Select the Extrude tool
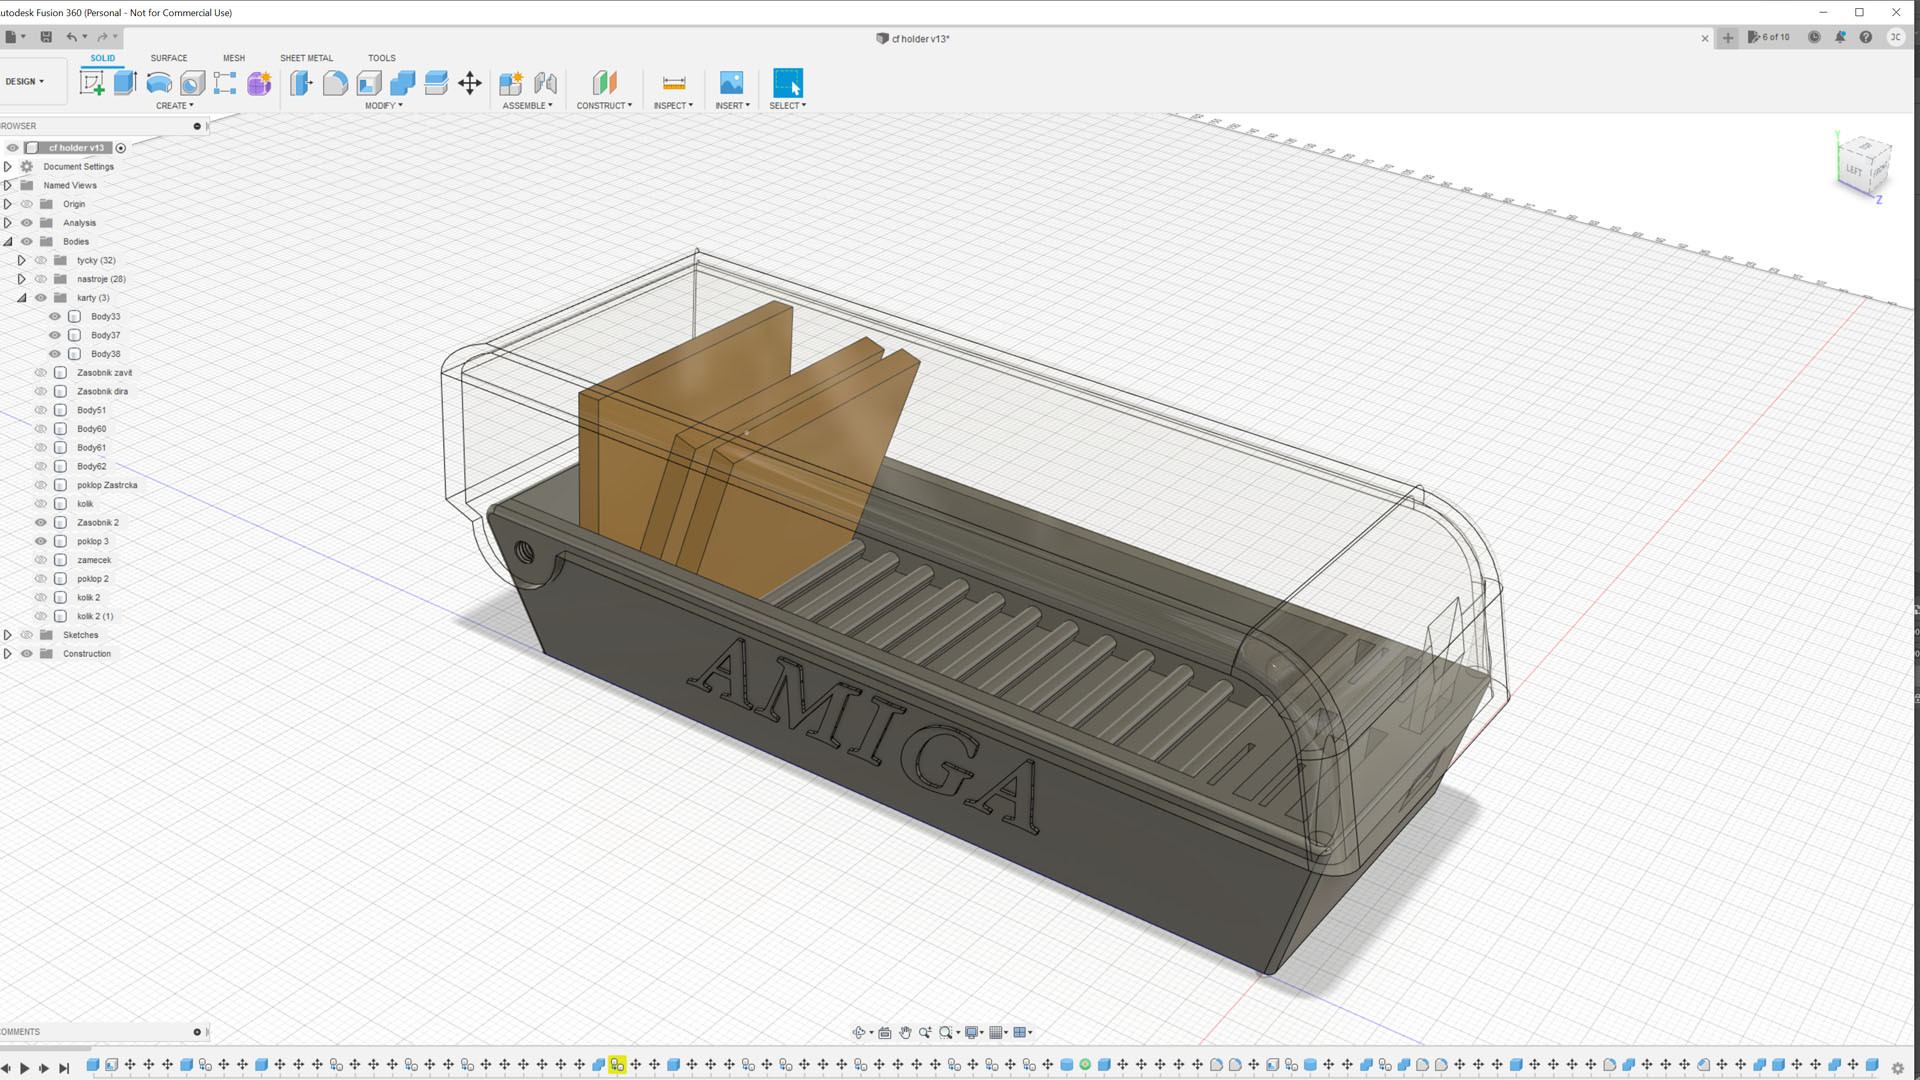 [125, 83]
